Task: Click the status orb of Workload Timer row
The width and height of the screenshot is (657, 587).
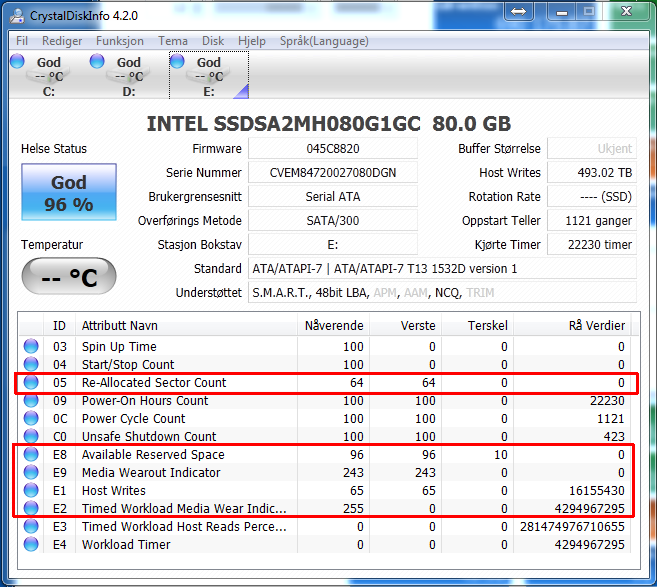Action: (x=31, y=544)
